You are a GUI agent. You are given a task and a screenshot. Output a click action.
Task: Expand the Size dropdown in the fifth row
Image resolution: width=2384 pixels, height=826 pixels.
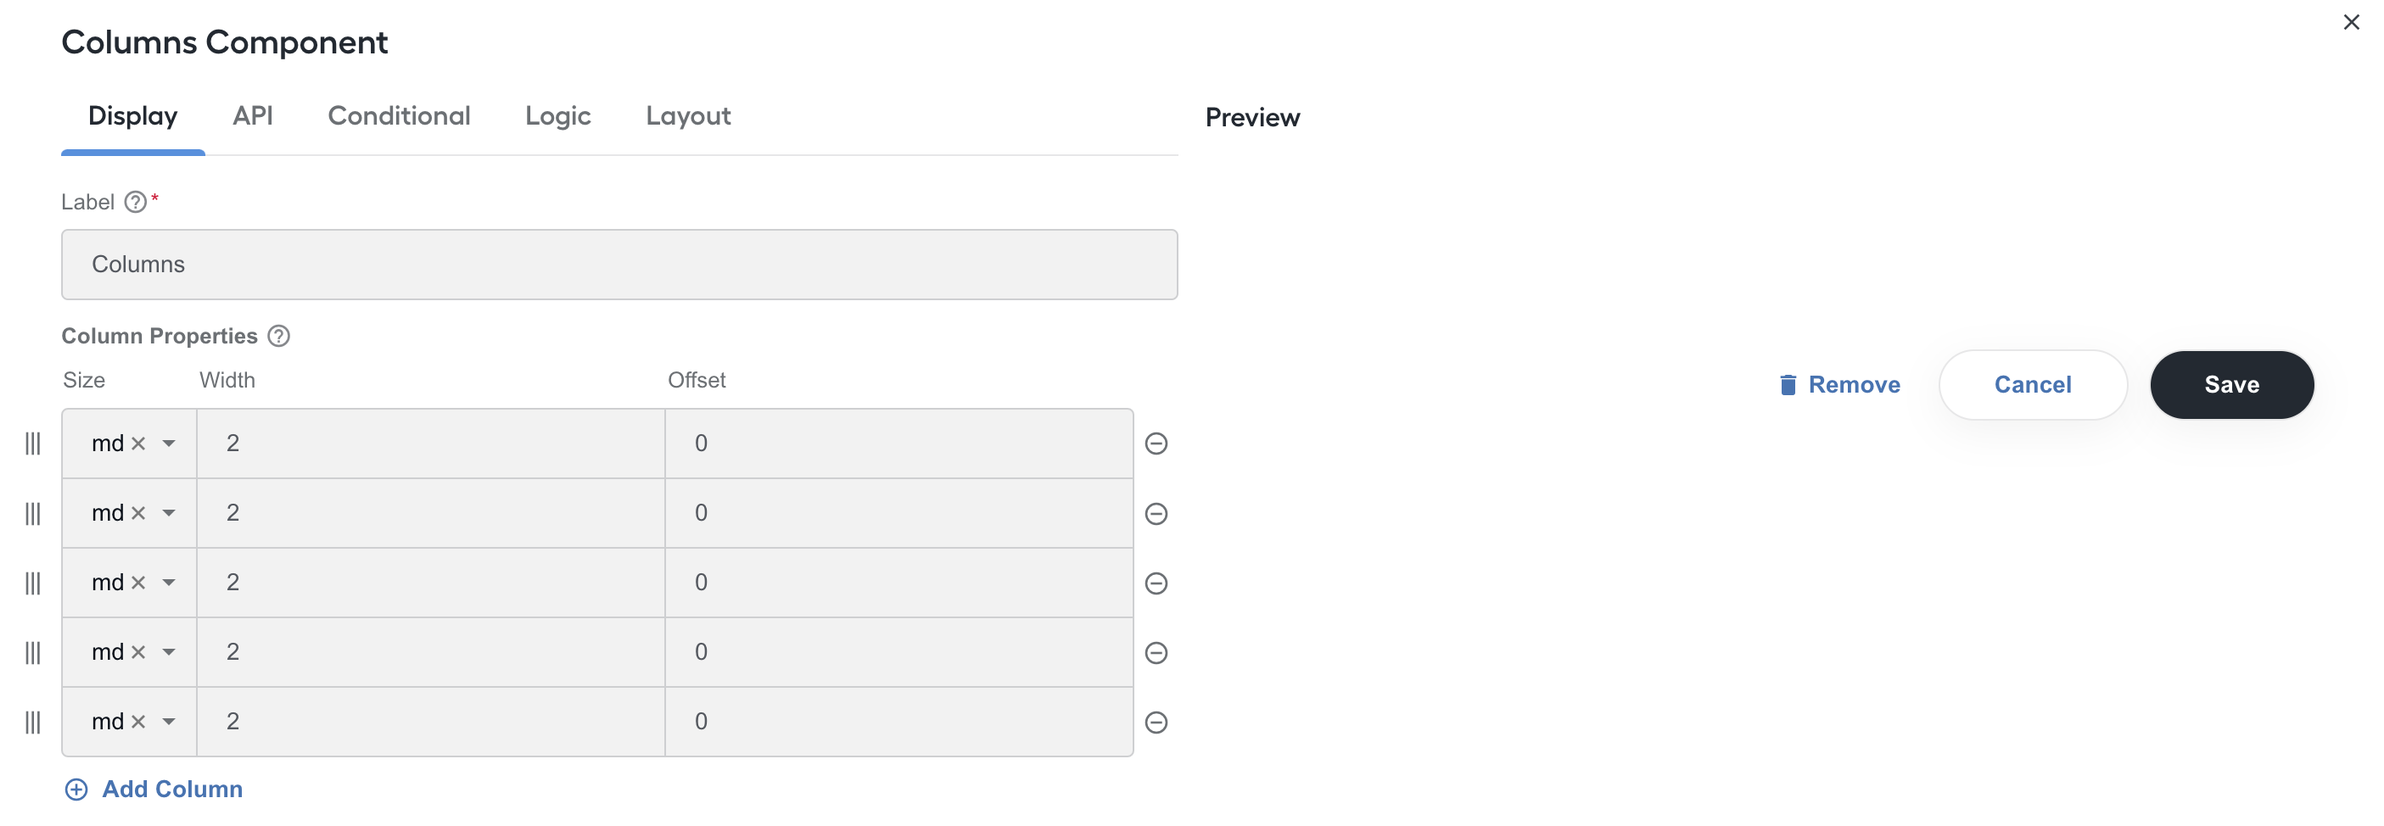pyautogui.click(x=169, y=722)
